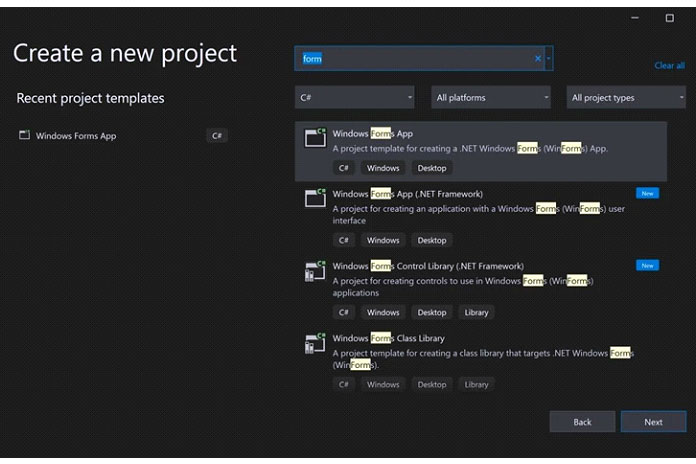This screenshot has width=696, height=464.
Task: Click the Windows Forms Class Library icon
Action: click(x=316, y=343)
